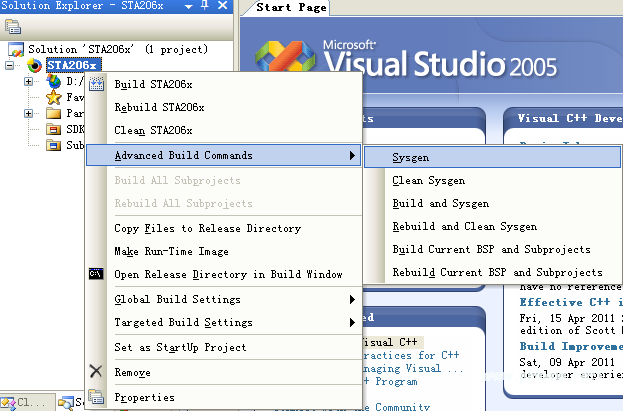Expand the Parameter folder node
The image size is (623, 411).
pos(28,113)
